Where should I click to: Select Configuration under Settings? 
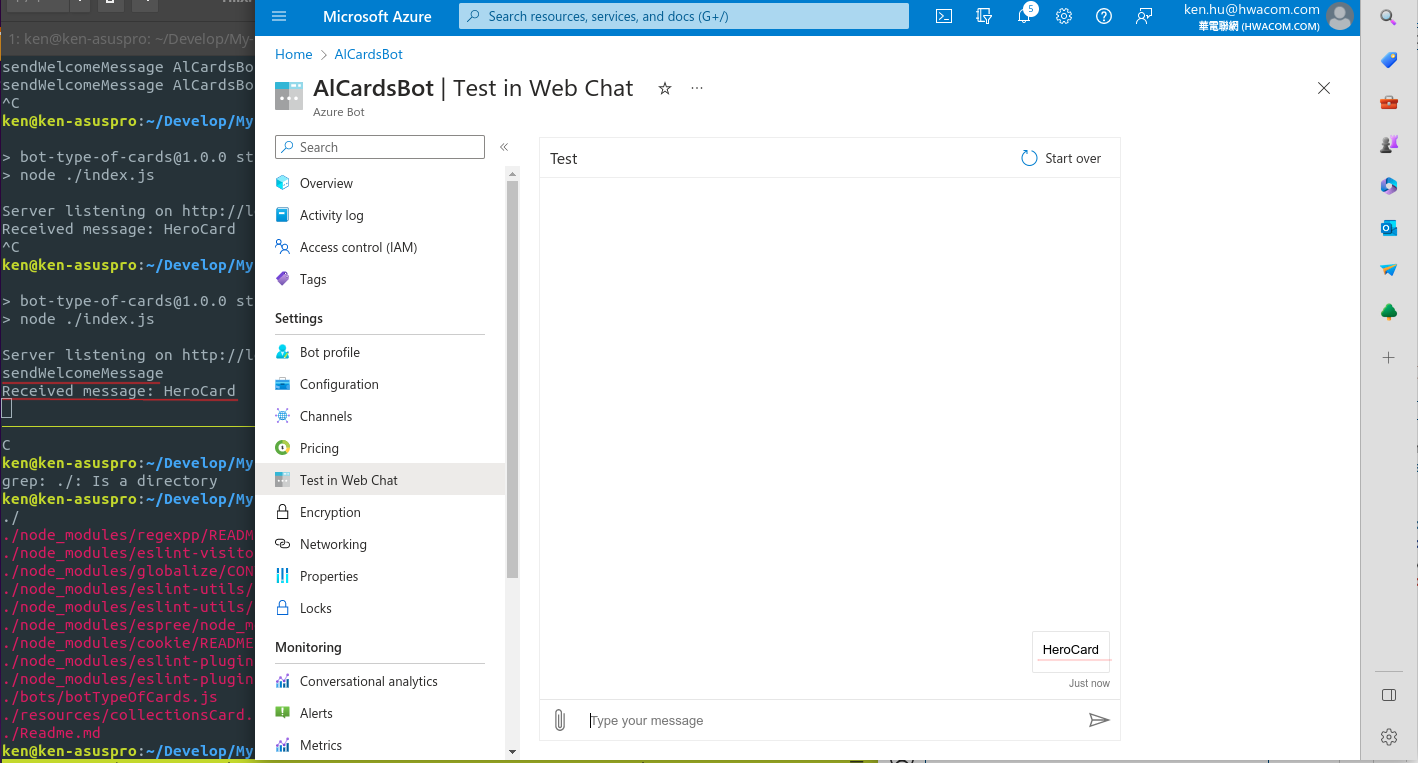pyautogui.click(x=339, y=384)
